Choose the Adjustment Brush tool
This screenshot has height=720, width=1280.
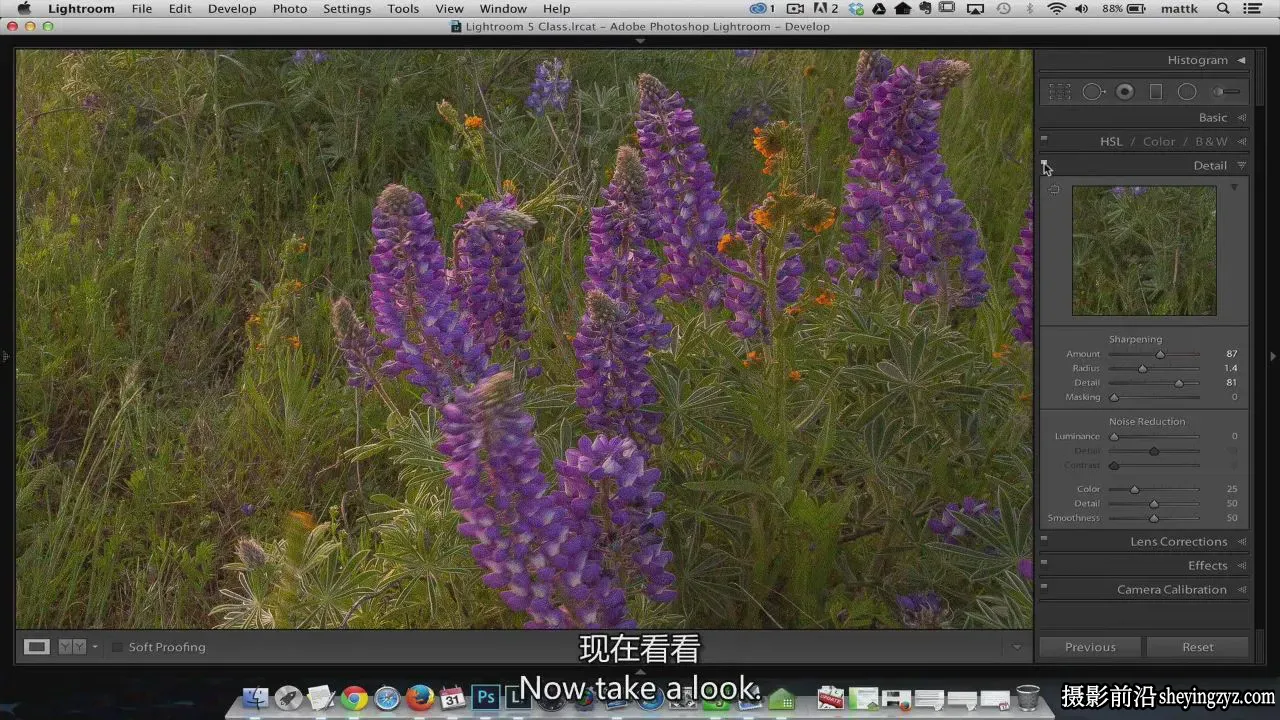pos(1225,92)
